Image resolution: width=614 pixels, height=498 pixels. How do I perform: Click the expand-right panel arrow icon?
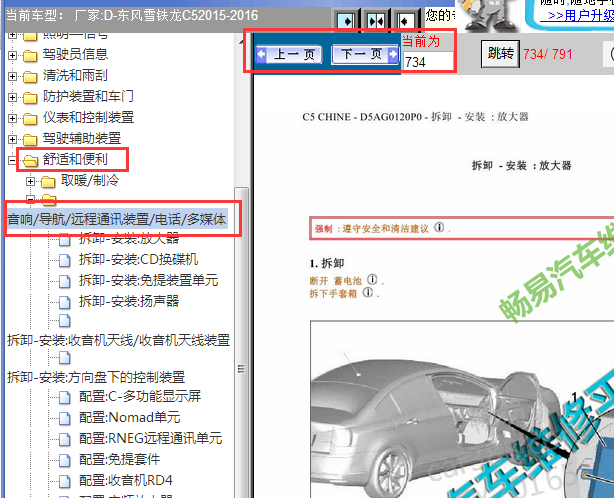[346, 20]
